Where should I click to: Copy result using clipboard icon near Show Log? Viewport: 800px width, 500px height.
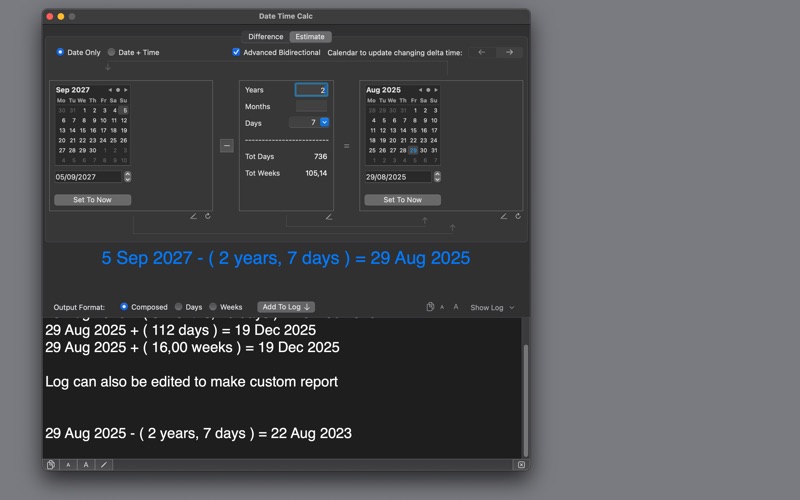[430, 307]
